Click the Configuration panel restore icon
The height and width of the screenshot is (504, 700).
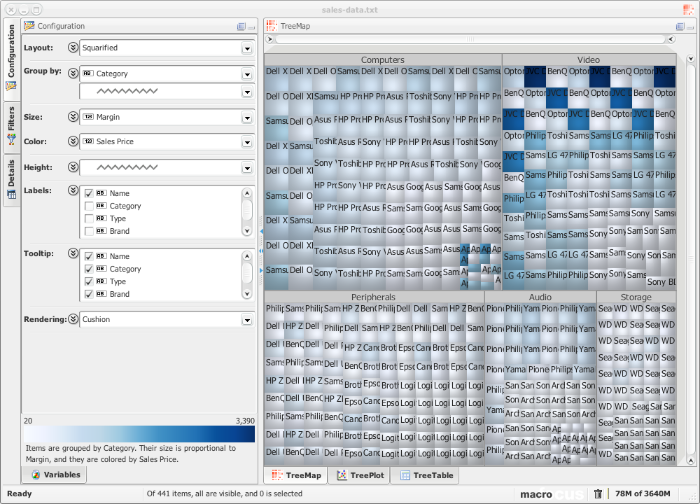(x=241, y=26)
